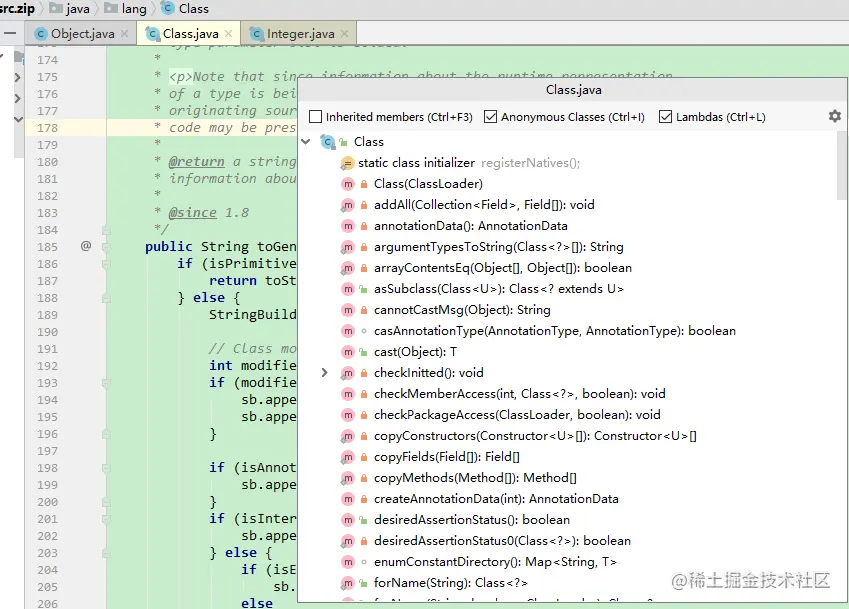Select enumConstantDirectory() entry
This screenshot has height=609, width=849.
495,562
